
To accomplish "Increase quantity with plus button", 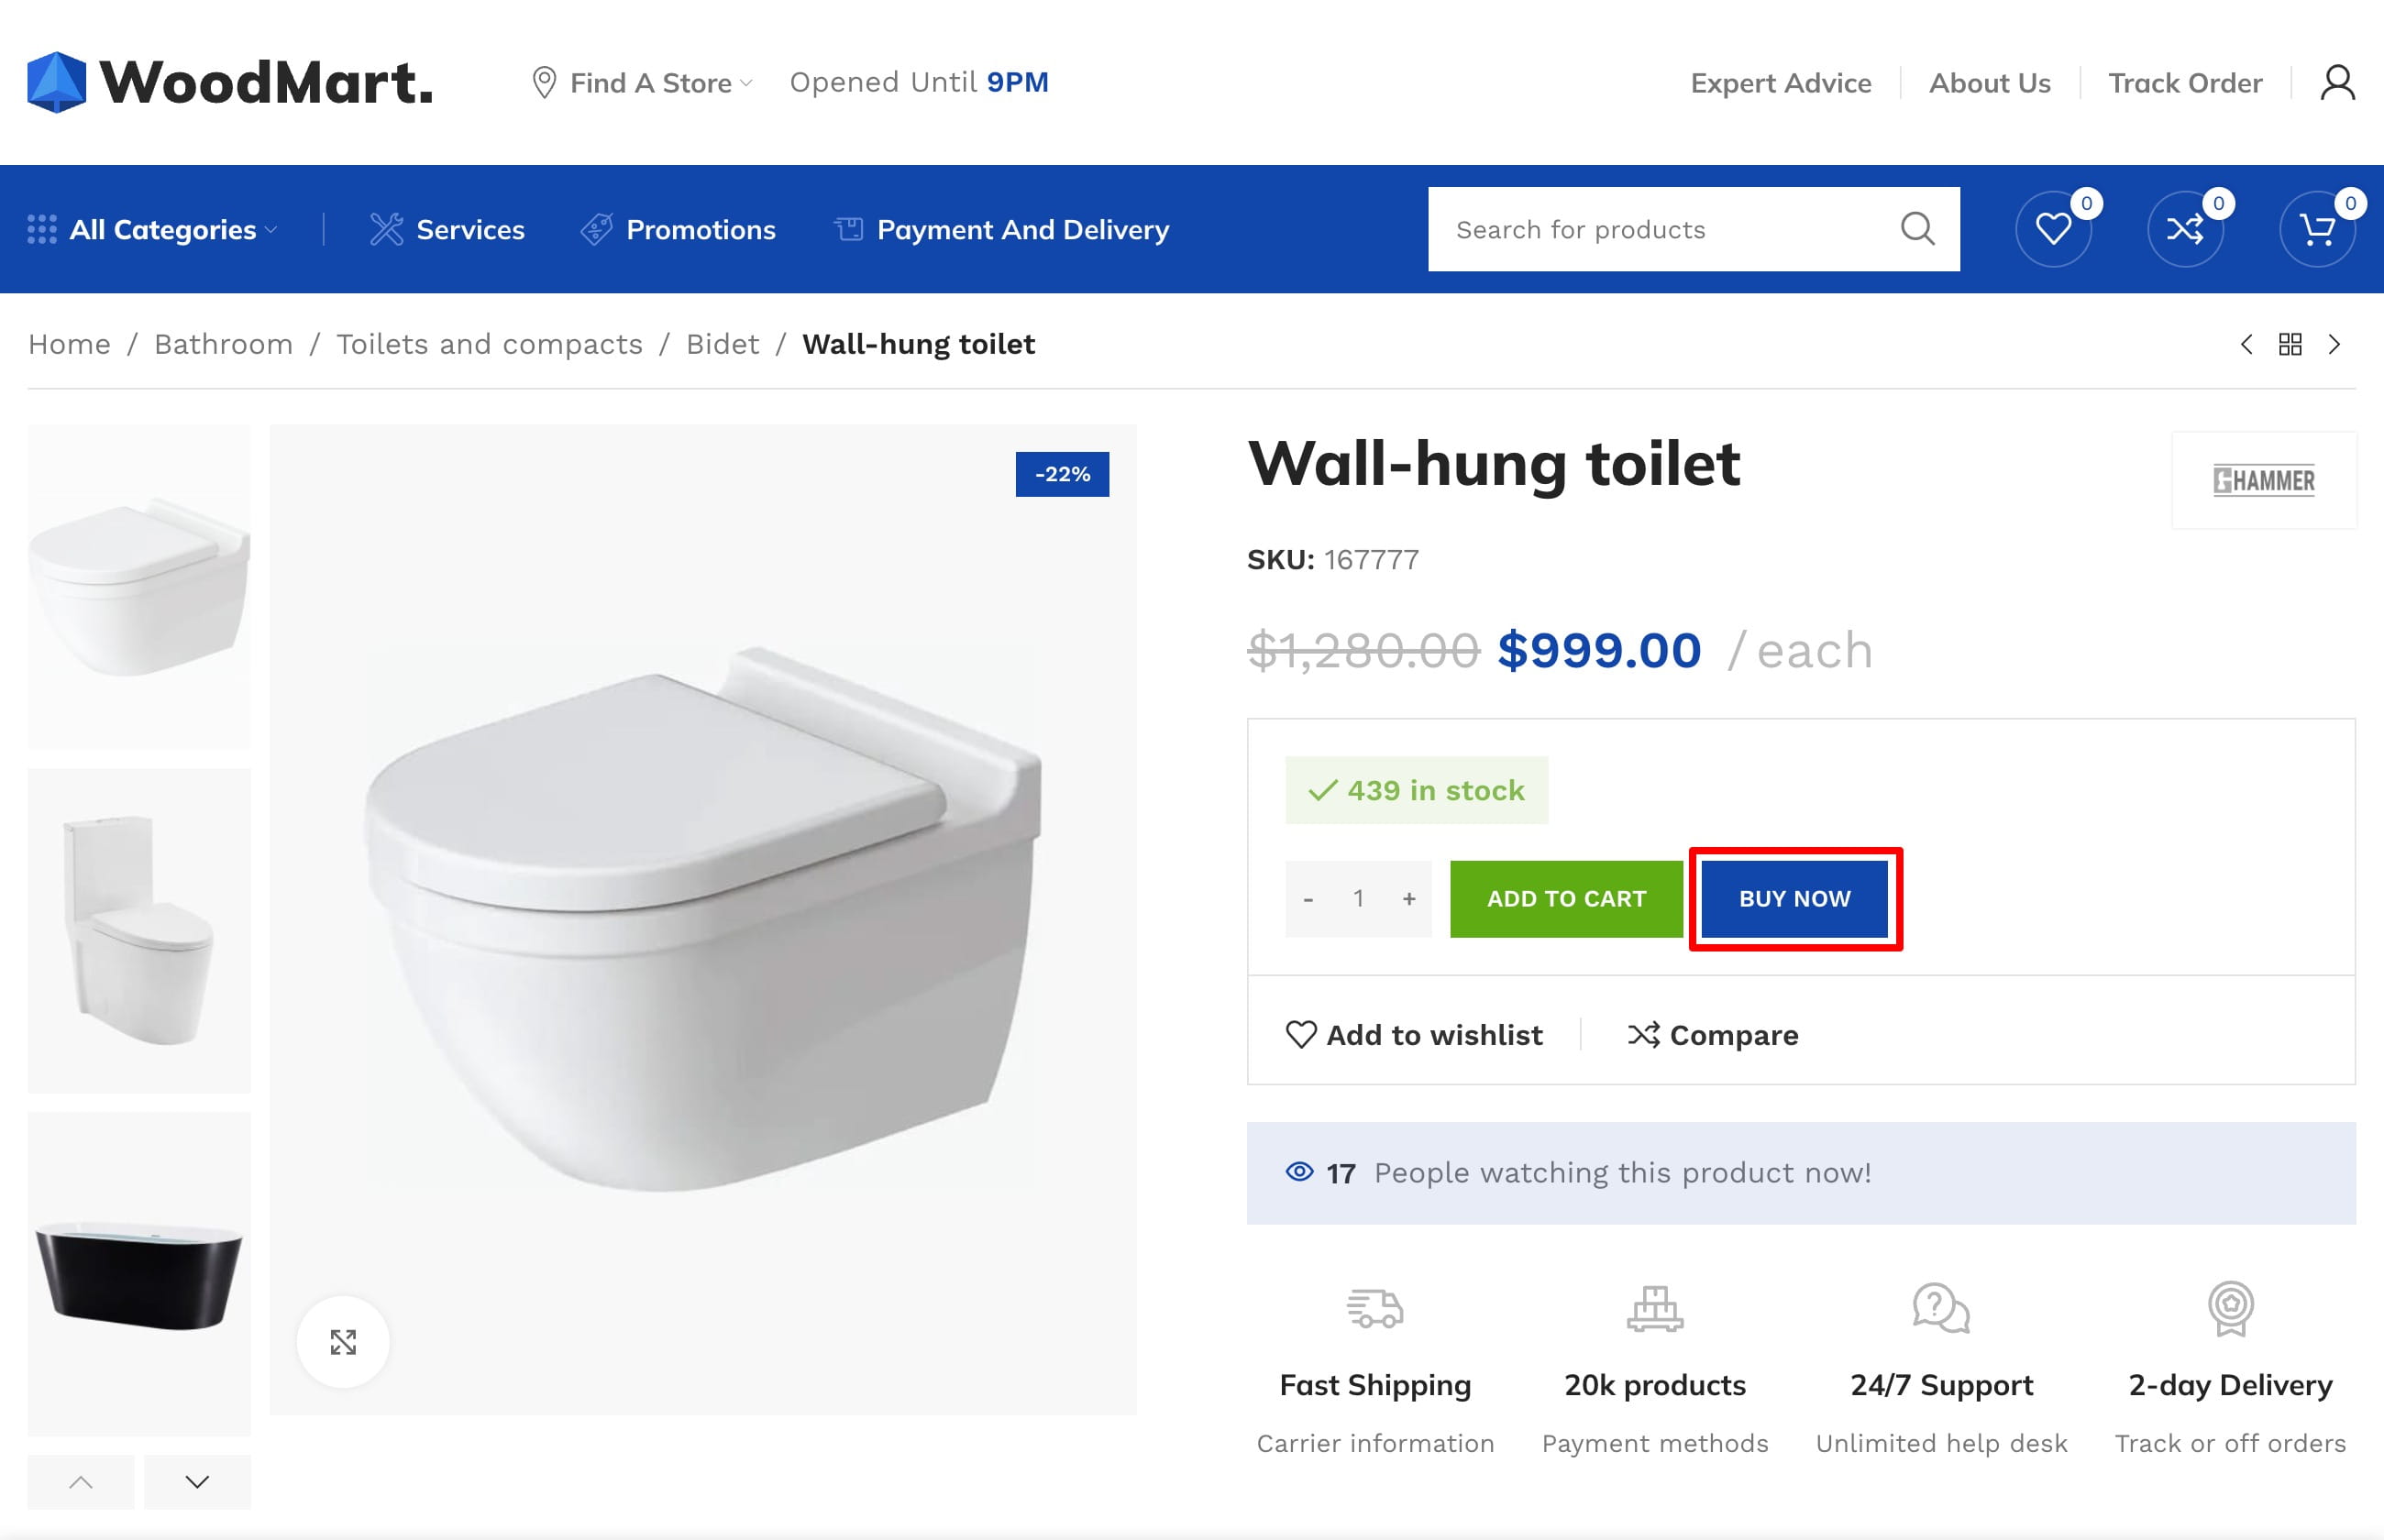I will point(1409,898).
